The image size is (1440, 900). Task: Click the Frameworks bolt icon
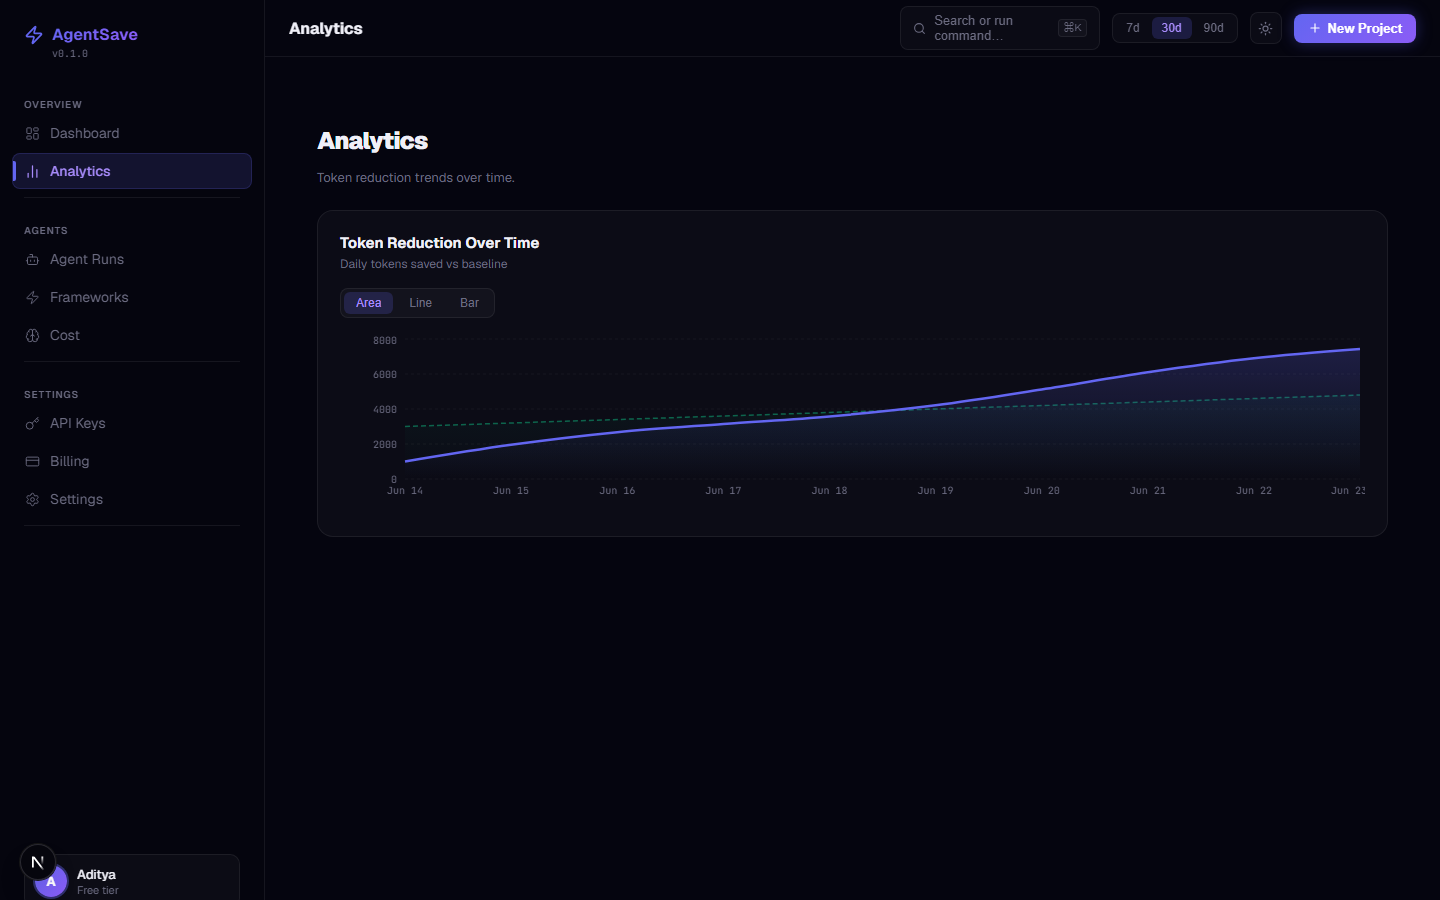coord(32,297)
